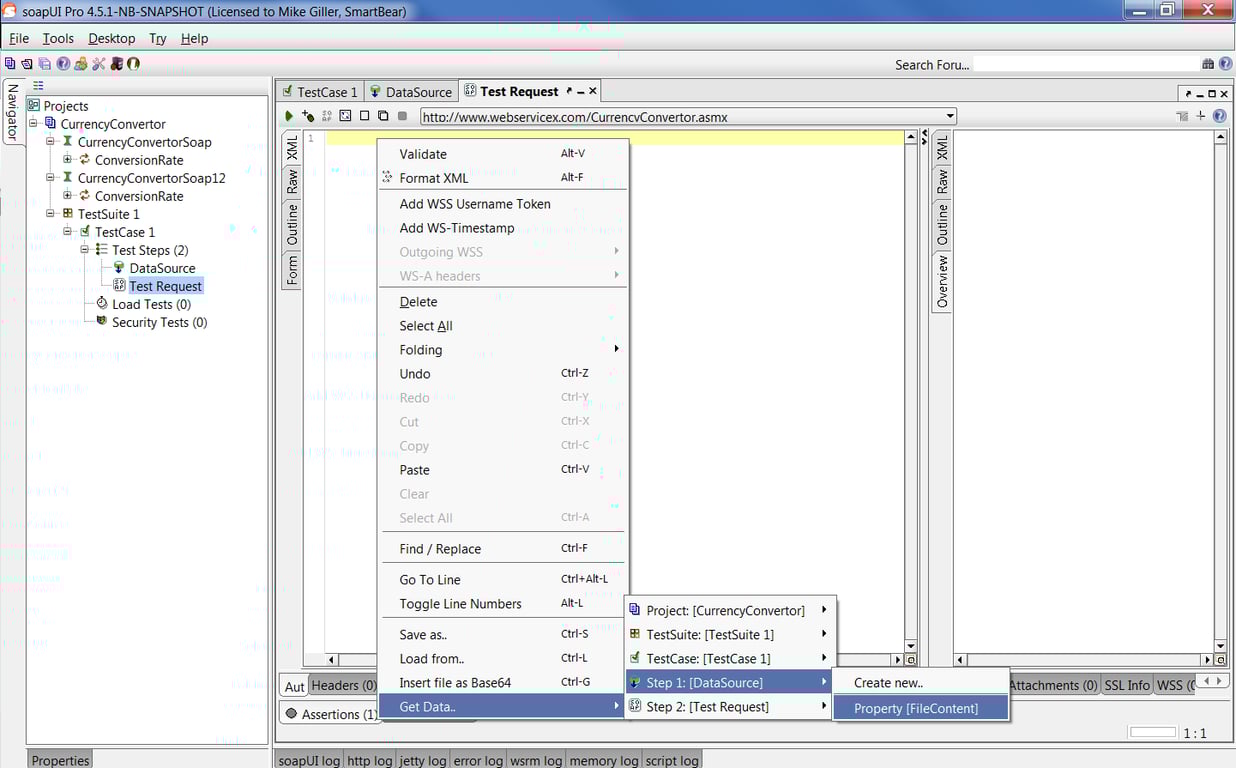
Task: Open the Properties tab at bottom left
Action: point(60,760)
